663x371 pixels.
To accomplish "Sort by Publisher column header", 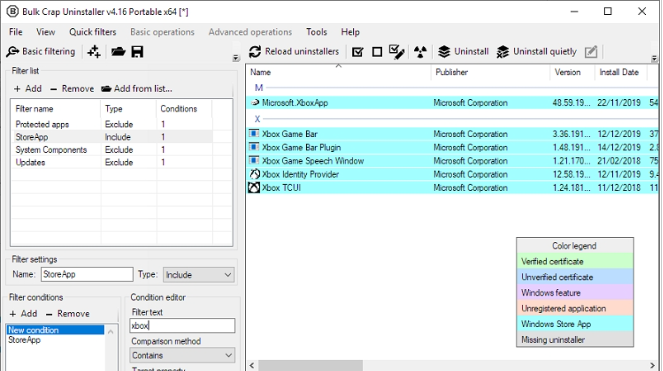I will pyautogui.click(x=491, y=72).
